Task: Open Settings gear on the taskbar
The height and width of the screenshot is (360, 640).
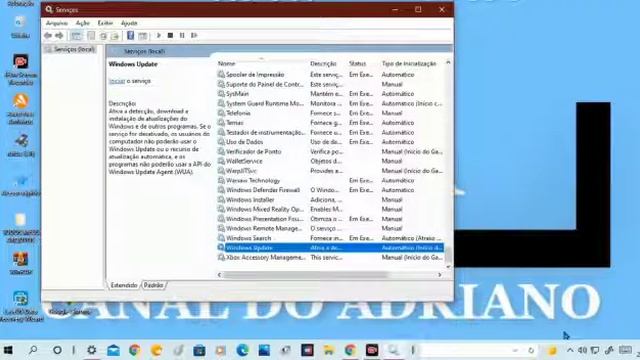Action: pyautogui.click(x=92, y=350)
